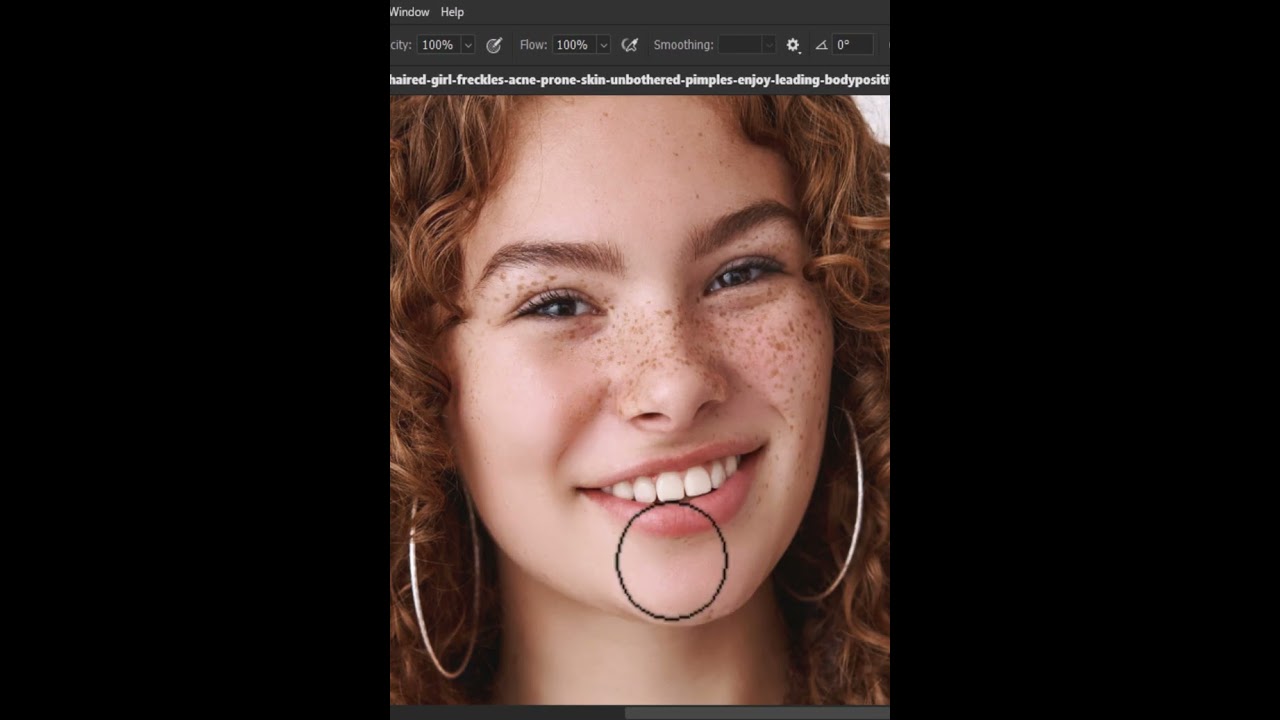Toggle pressure for opacity icon
The width and height of the screenshot is (1280, 720).
tap(494, 45)
